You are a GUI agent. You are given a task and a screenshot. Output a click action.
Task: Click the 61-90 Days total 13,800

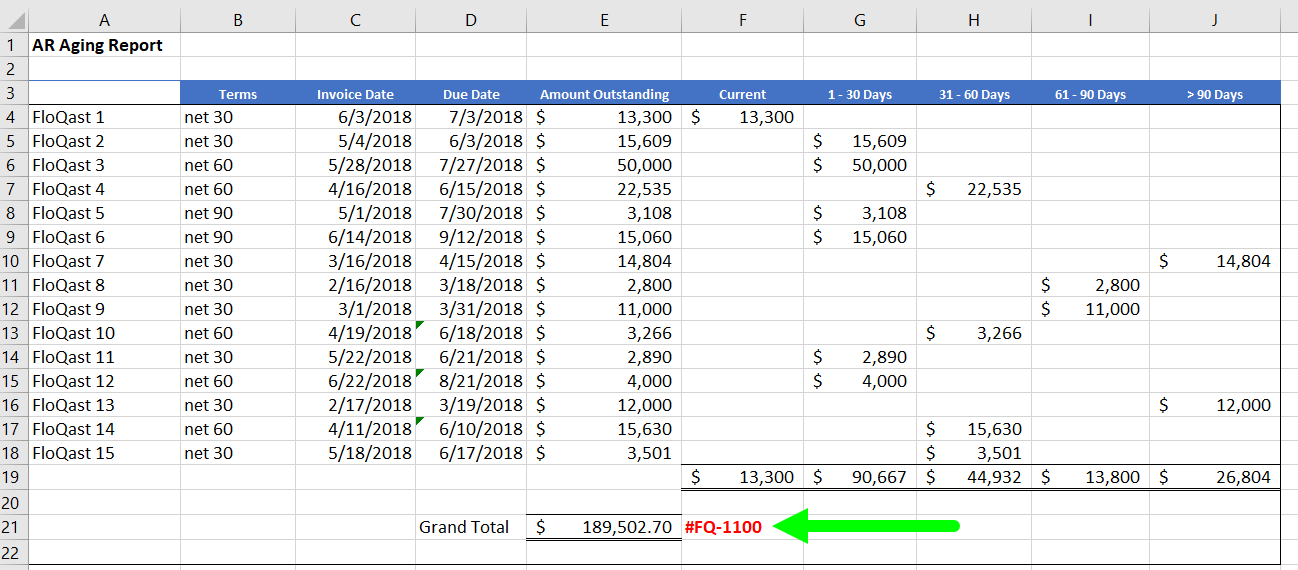(x=1090, y=477)
